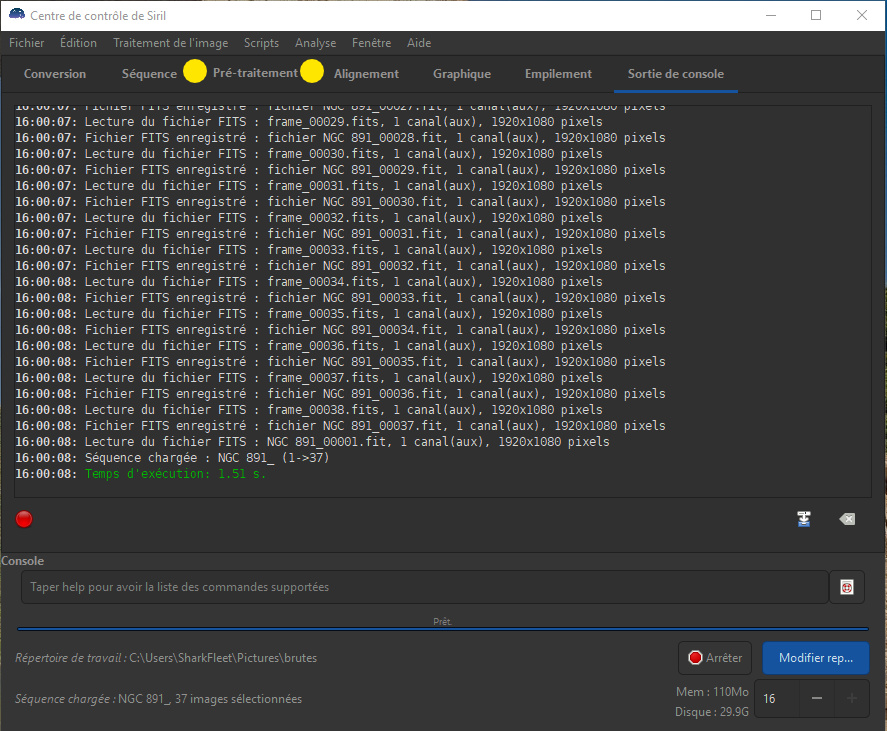Click the Modifier rep... button
The height and width of the screenshot is (731, 887).
815,658
